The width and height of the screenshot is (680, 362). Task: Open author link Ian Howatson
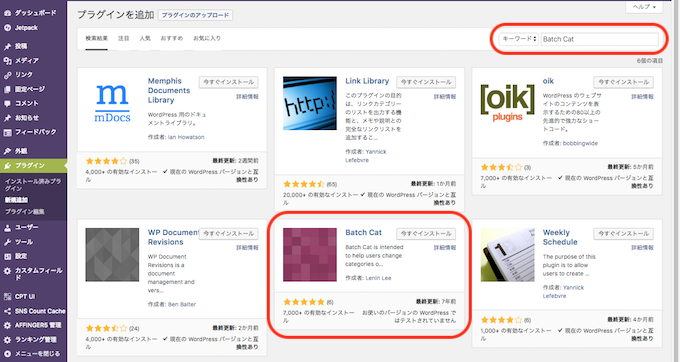[x=186, y=137]
